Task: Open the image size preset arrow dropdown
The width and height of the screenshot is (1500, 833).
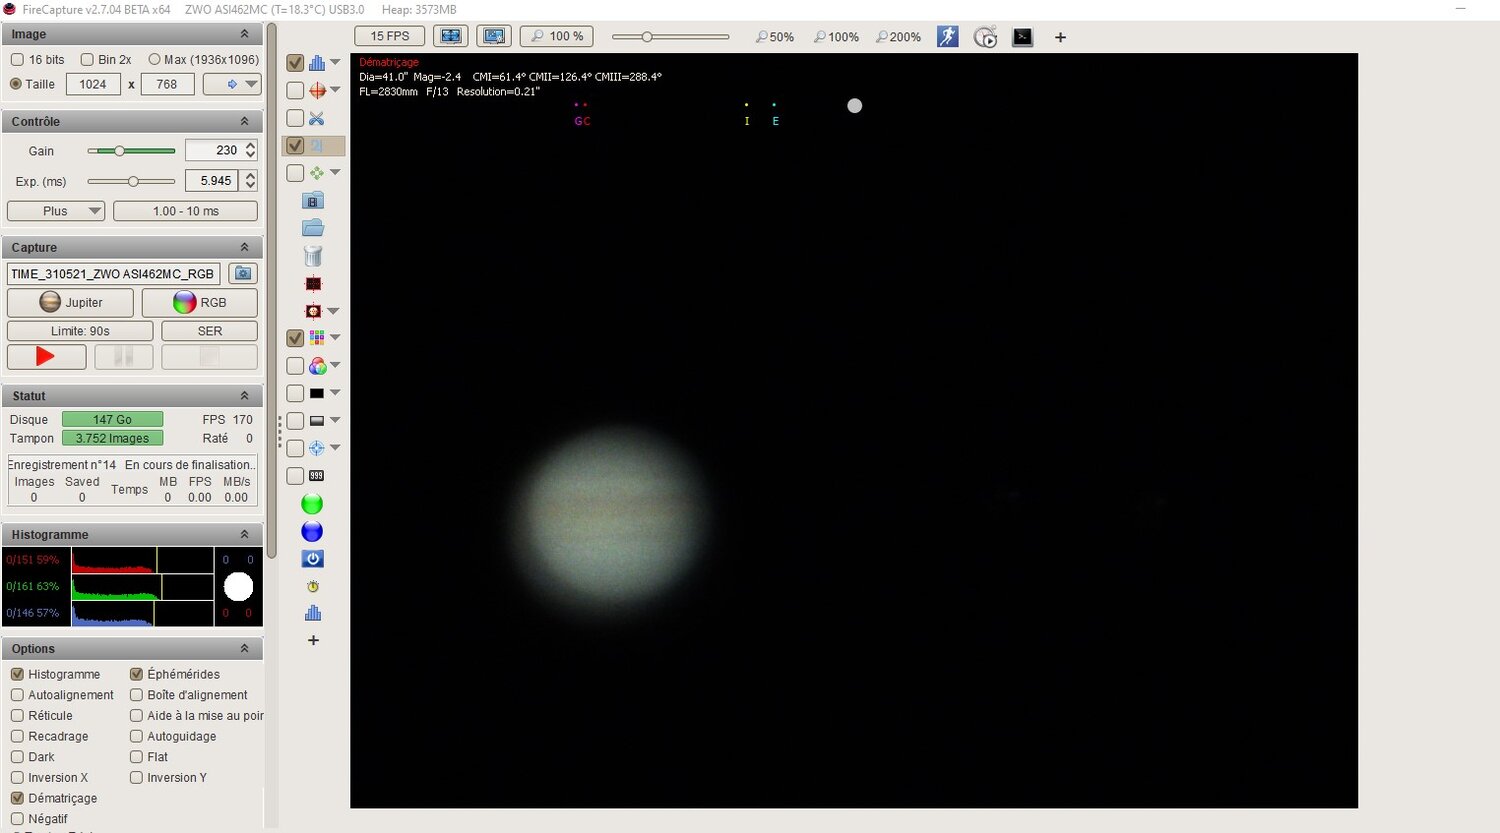Action: coord(232,84)
